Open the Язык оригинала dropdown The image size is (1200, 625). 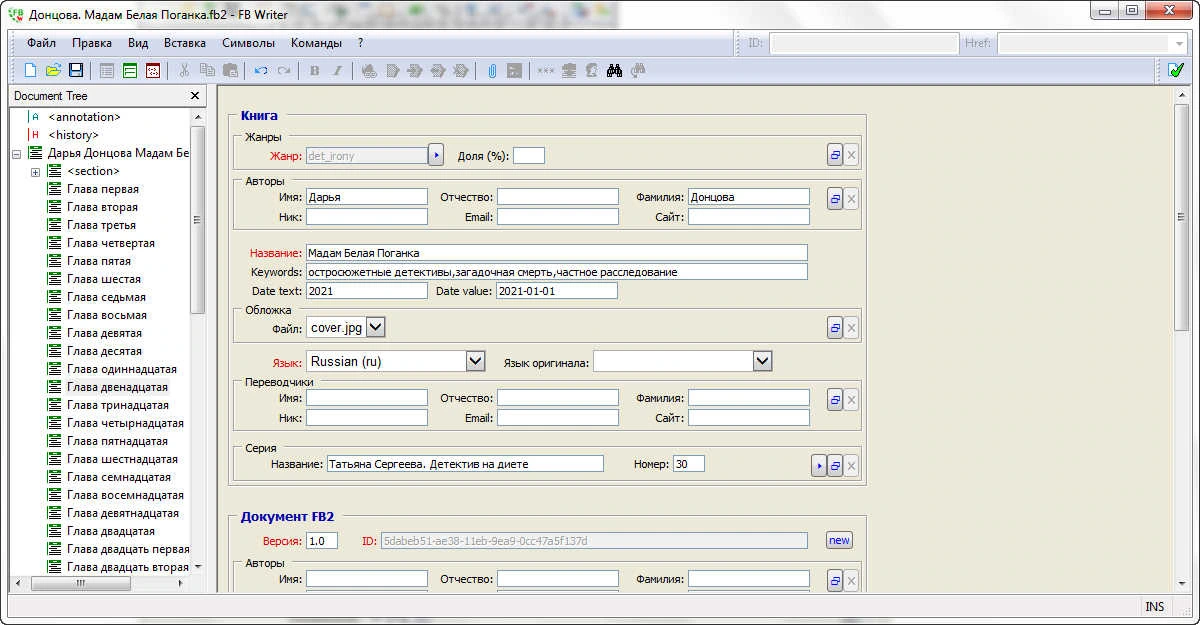[x=763, y=361]
